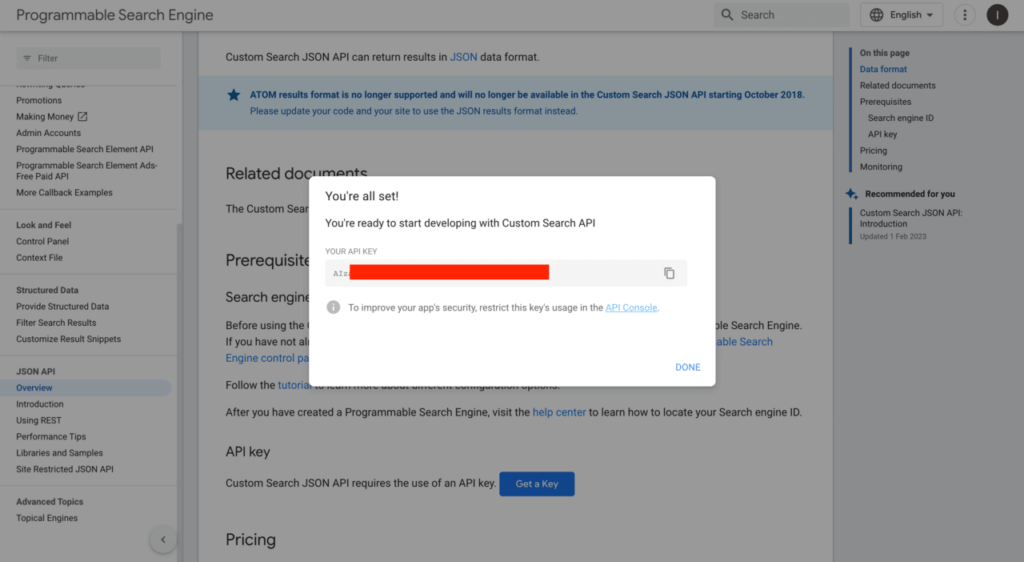Collapse the sidebar with the chevron button
This screenshot has height=562, width=1024.
tap(163, 540)
